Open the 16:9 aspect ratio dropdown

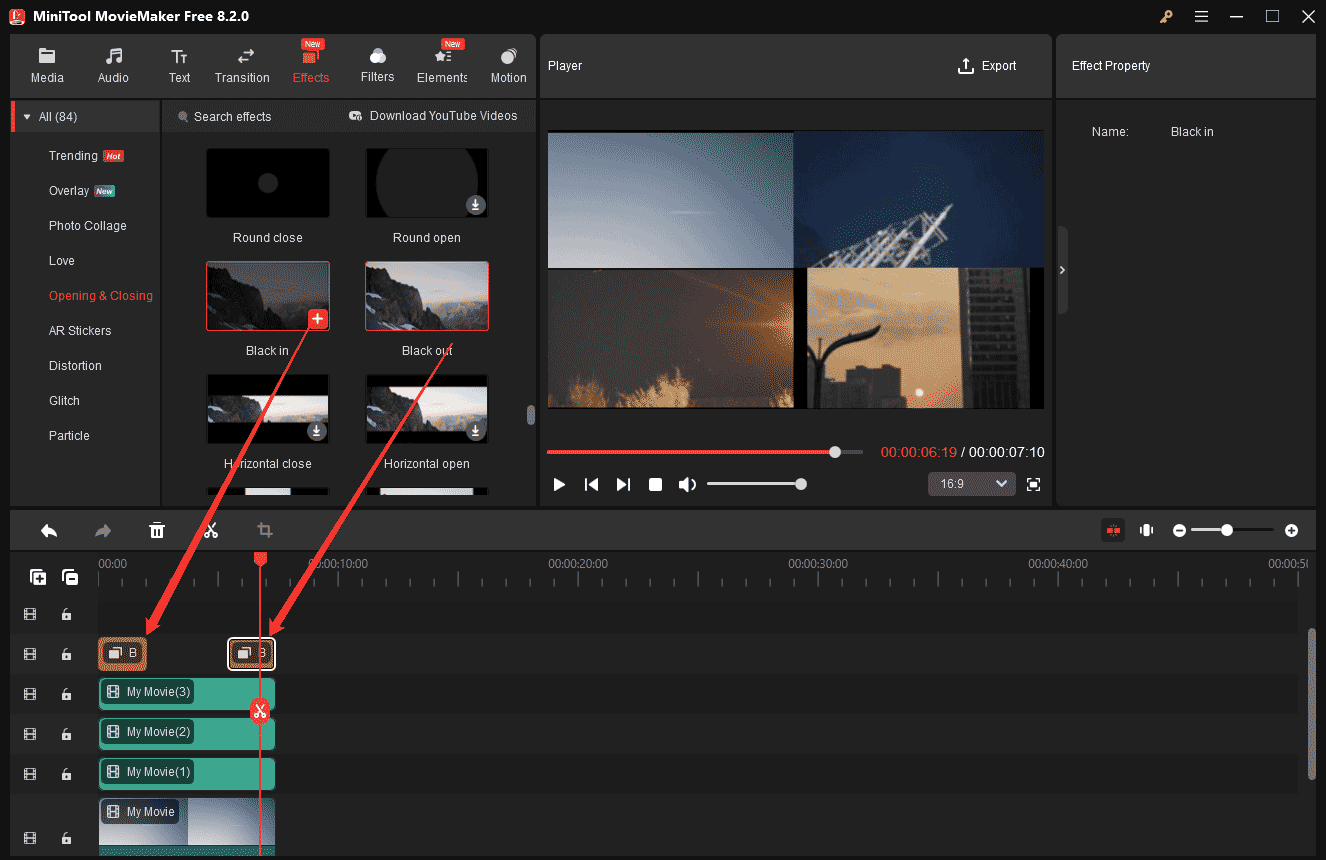[x=972, y=484]
